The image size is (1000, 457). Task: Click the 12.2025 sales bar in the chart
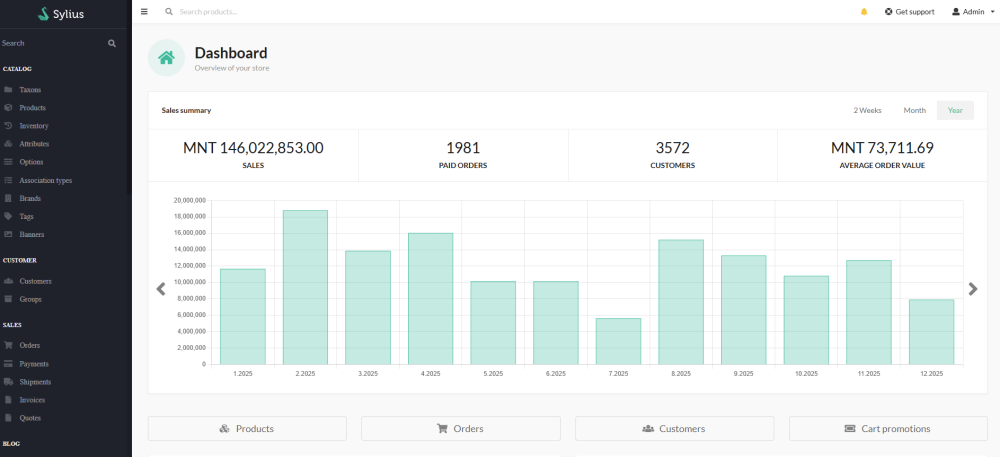(931, 332)
